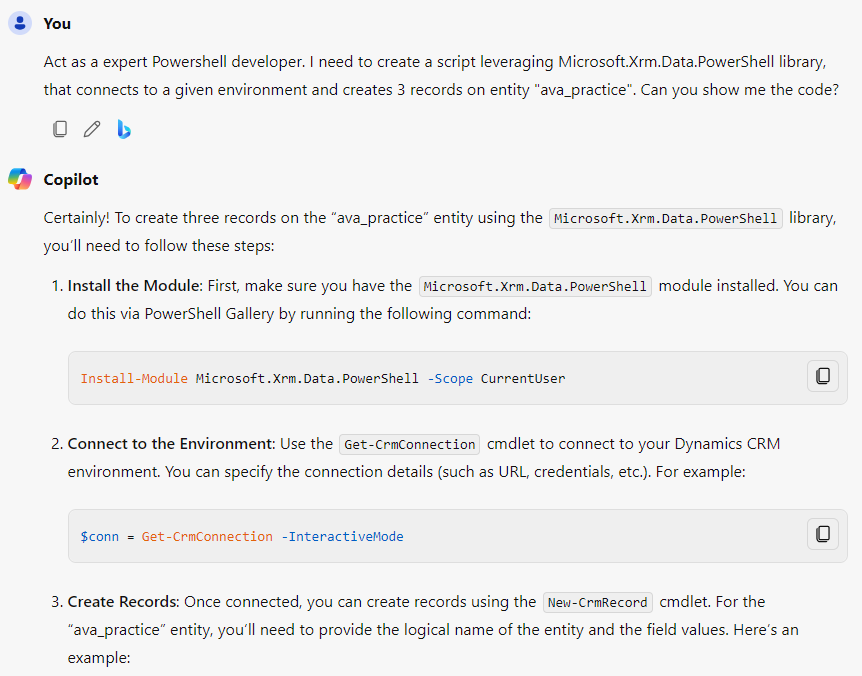862x676 pixels.
Task: Click the Microsoft.Xrm.Data.PowerShell code chip in the intro sentence
Action: coord(666,218)
